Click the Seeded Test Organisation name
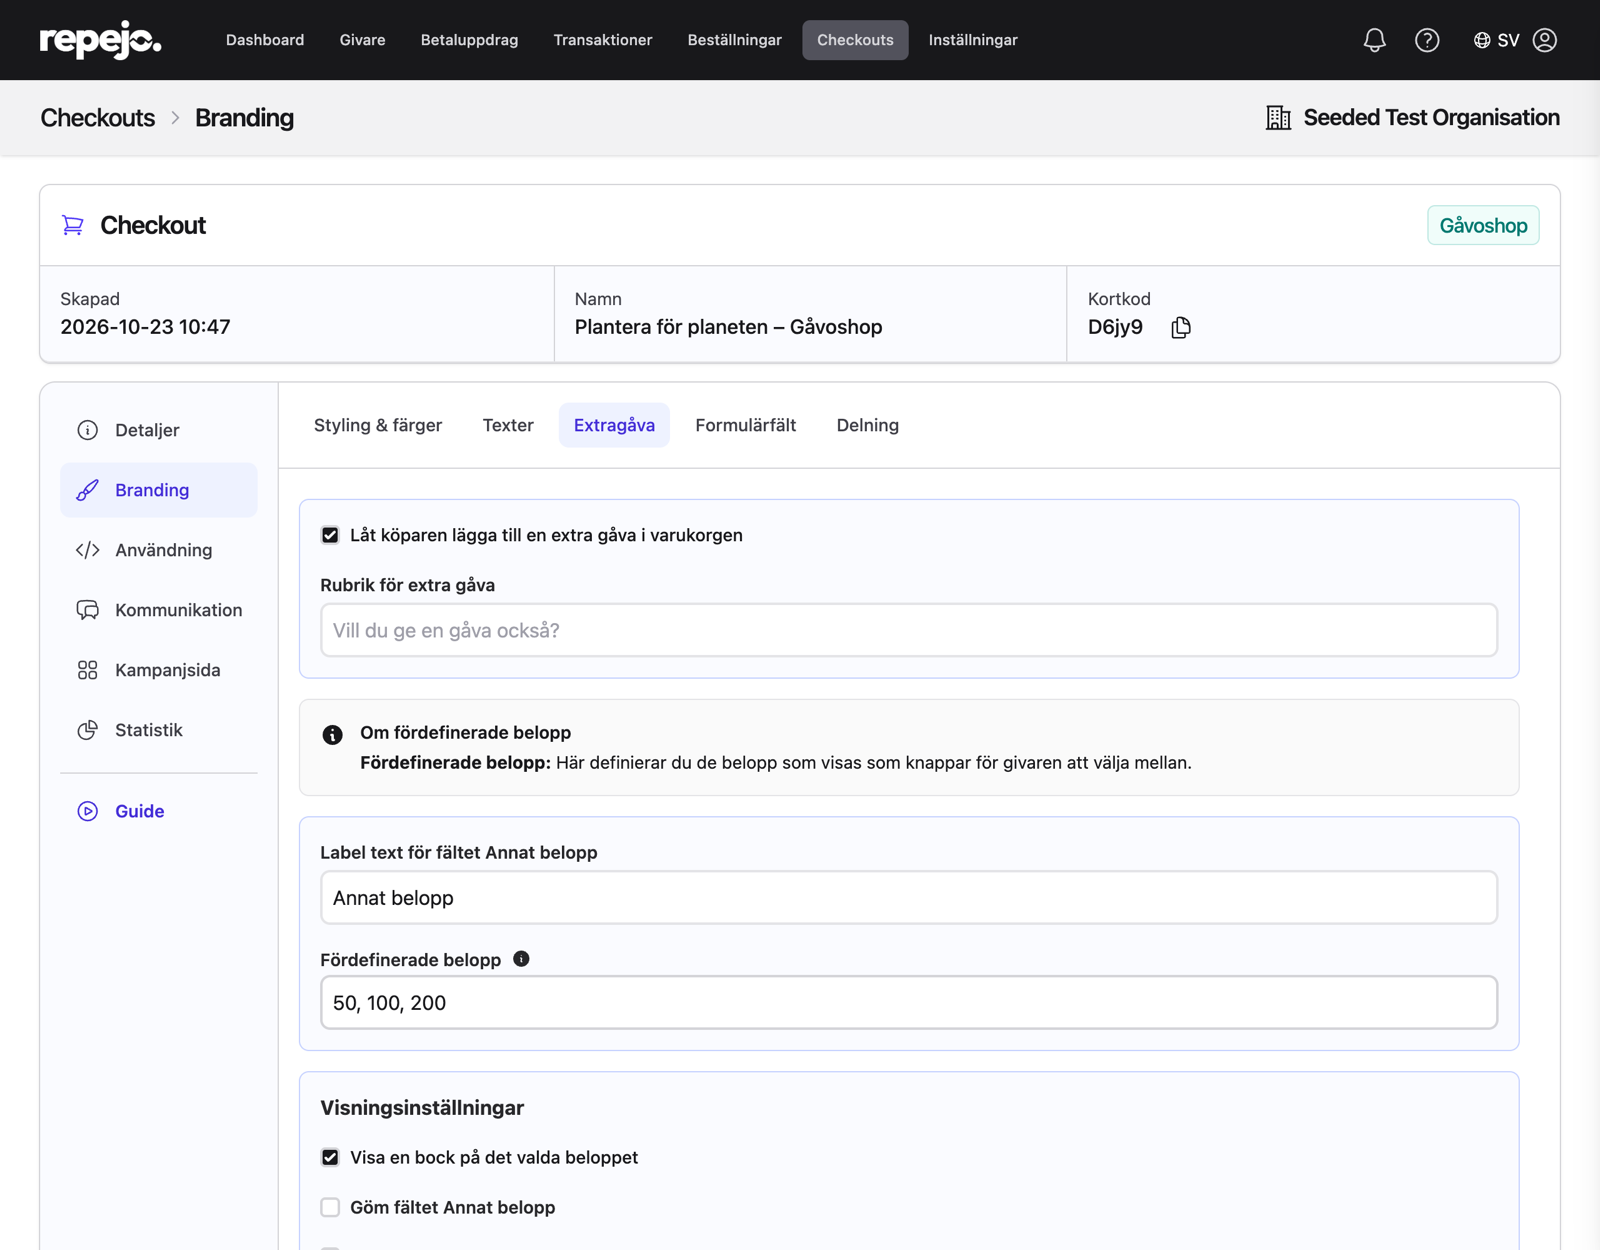 (x=1431, y=118)
